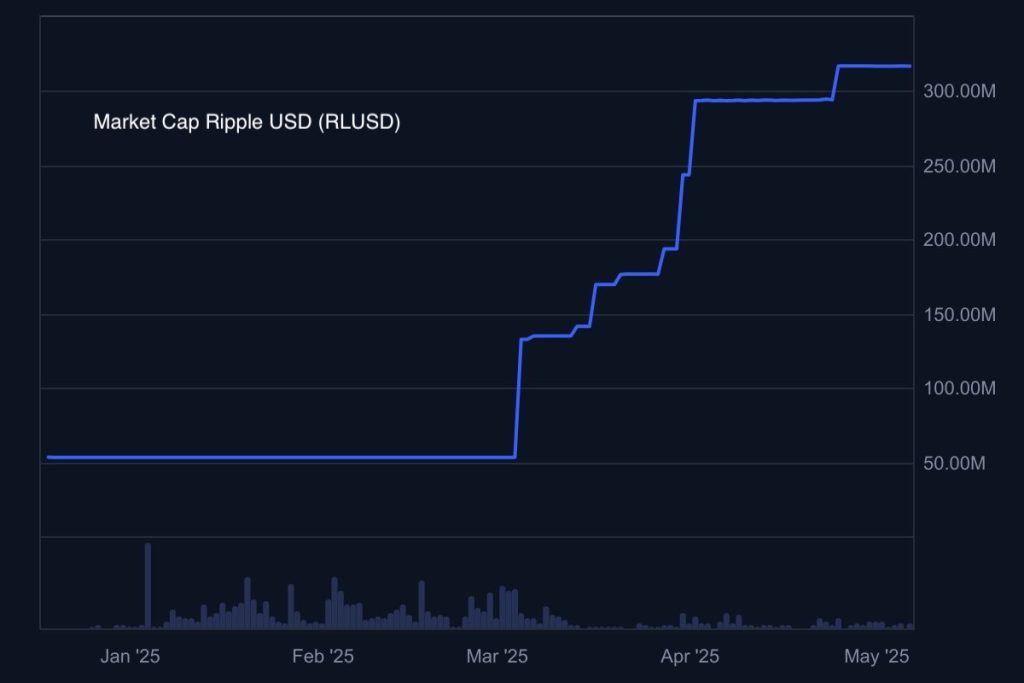Select the 100.00M y-axis label
Viewport: 1024px width, 683px height.
959,389
